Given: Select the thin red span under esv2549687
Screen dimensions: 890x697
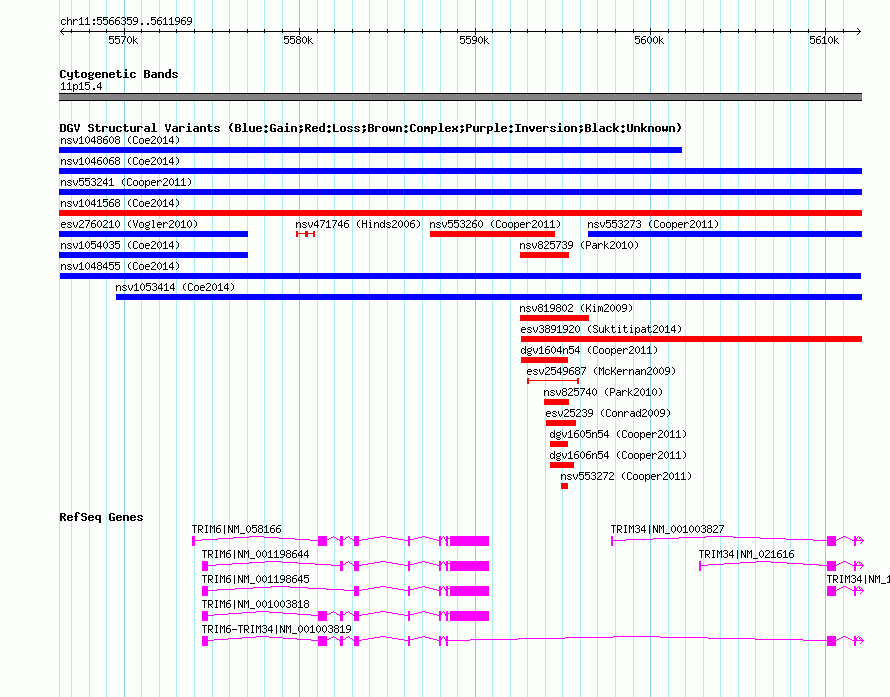Looking at the screenshot, I should [x=553, y=381].
